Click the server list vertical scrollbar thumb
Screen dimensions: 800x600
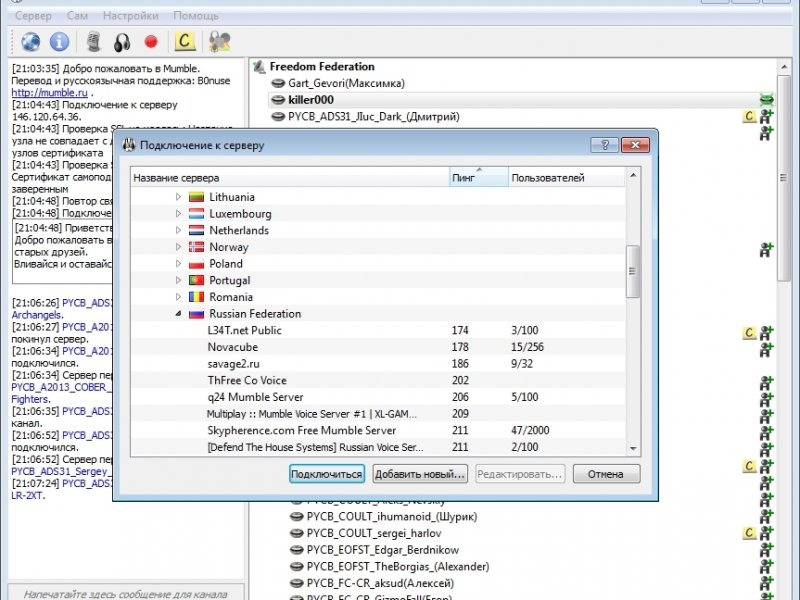(x=633, y=271)
